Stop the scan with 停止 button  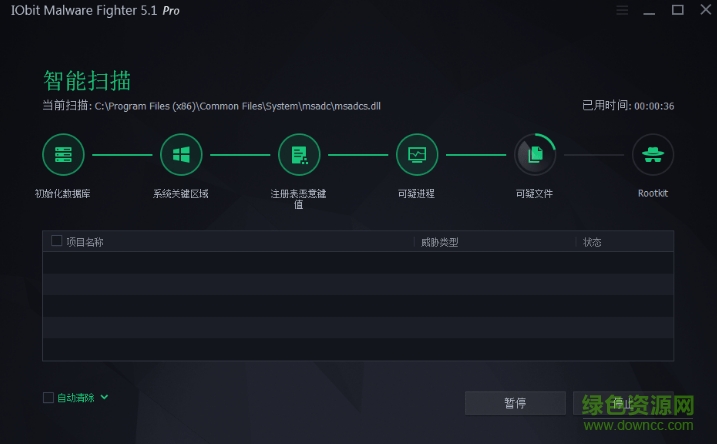click(x=623, y=403)
